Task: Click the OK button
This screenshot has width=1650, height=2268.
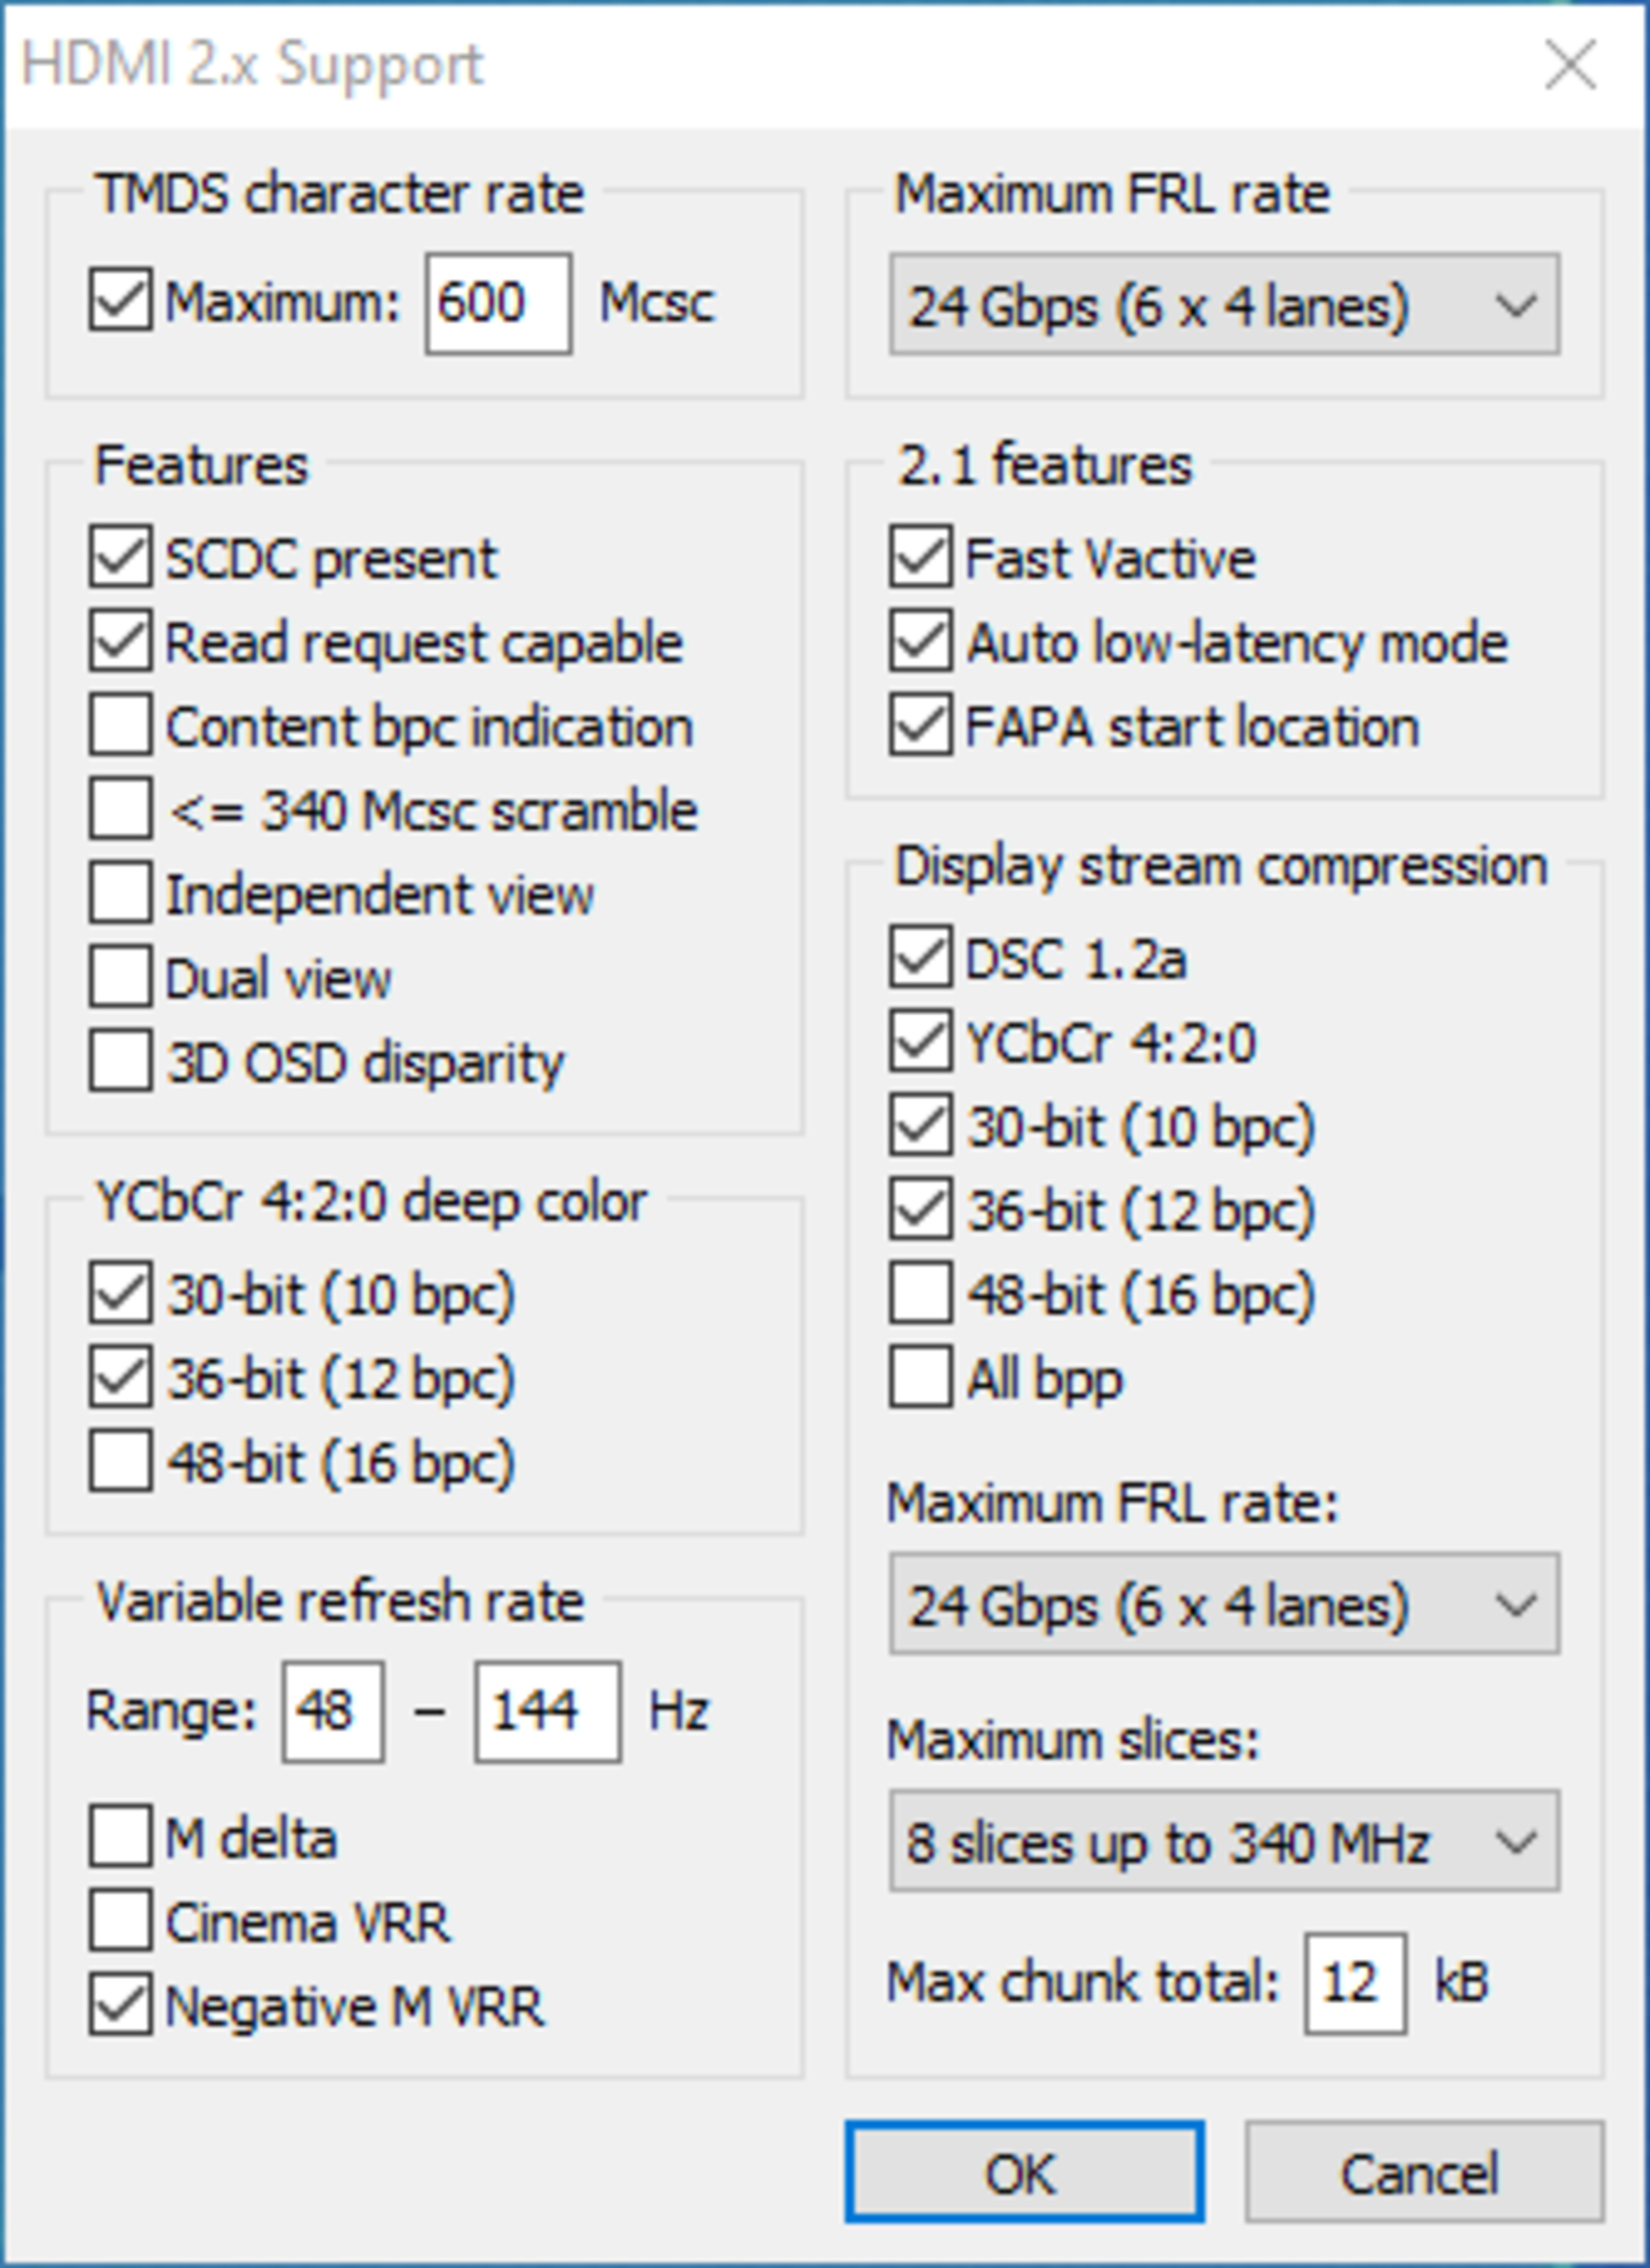Action: [1023, 2172]
